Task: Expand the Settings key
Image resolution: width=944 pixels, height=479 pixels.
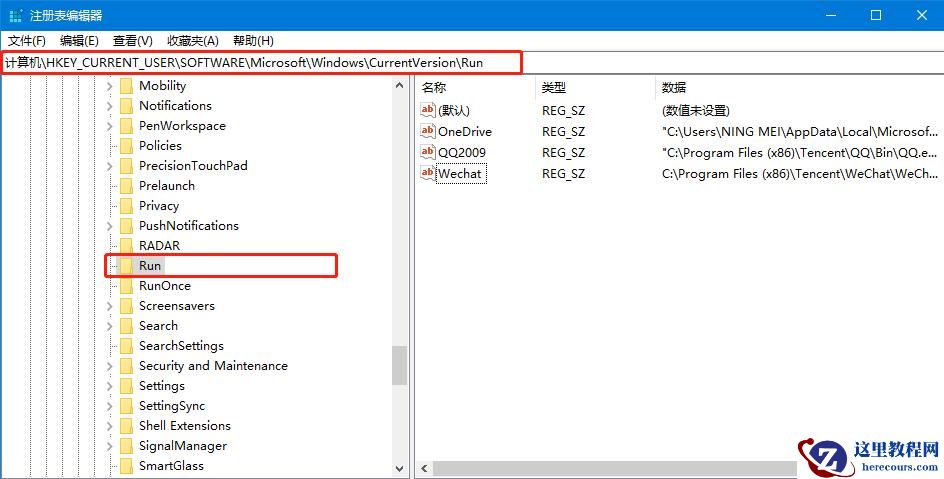Action: [110, 386]
